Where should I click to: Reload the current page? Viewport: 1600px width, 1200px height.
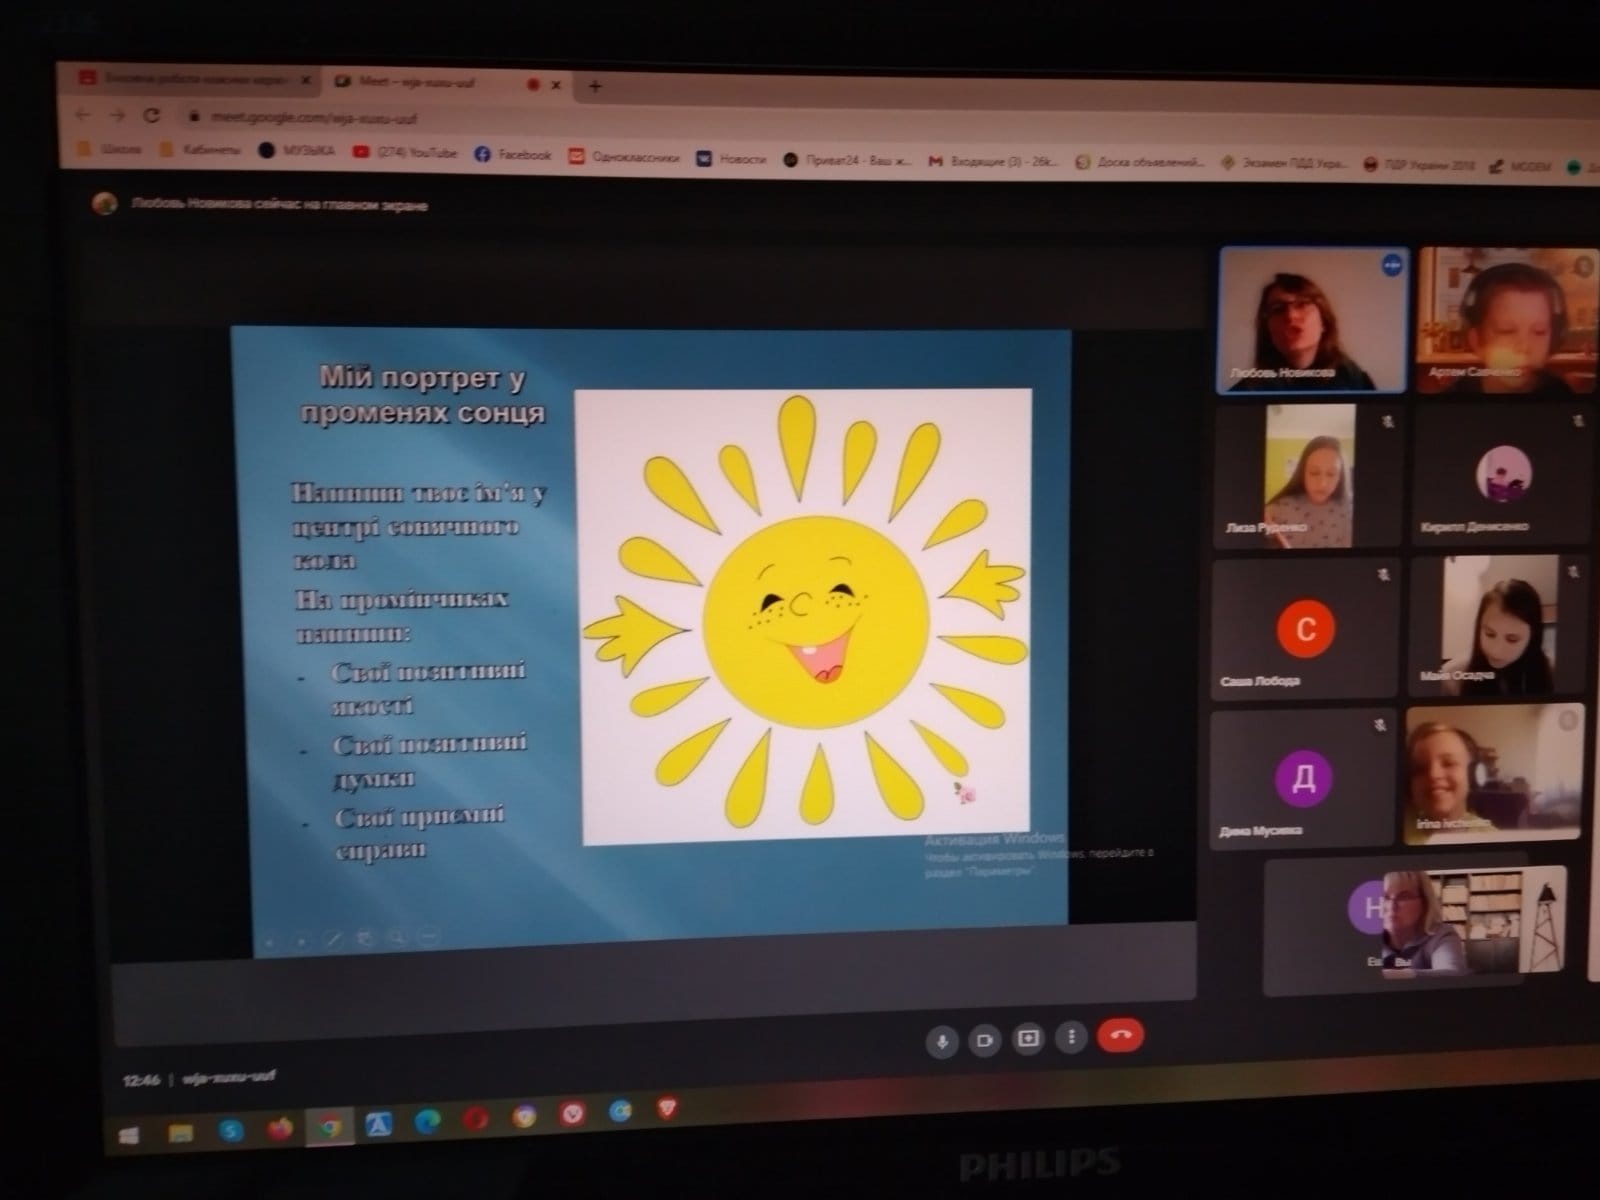(x=152, y=115)
